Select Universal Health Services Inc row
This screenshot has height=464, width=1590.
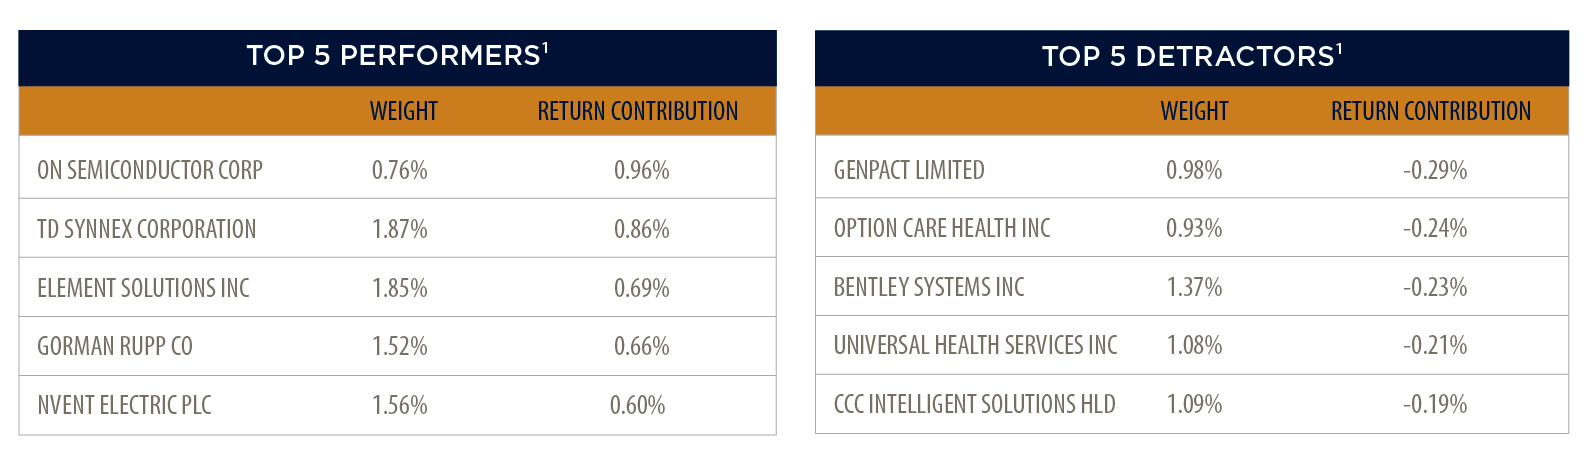[x=1191, y=345]
